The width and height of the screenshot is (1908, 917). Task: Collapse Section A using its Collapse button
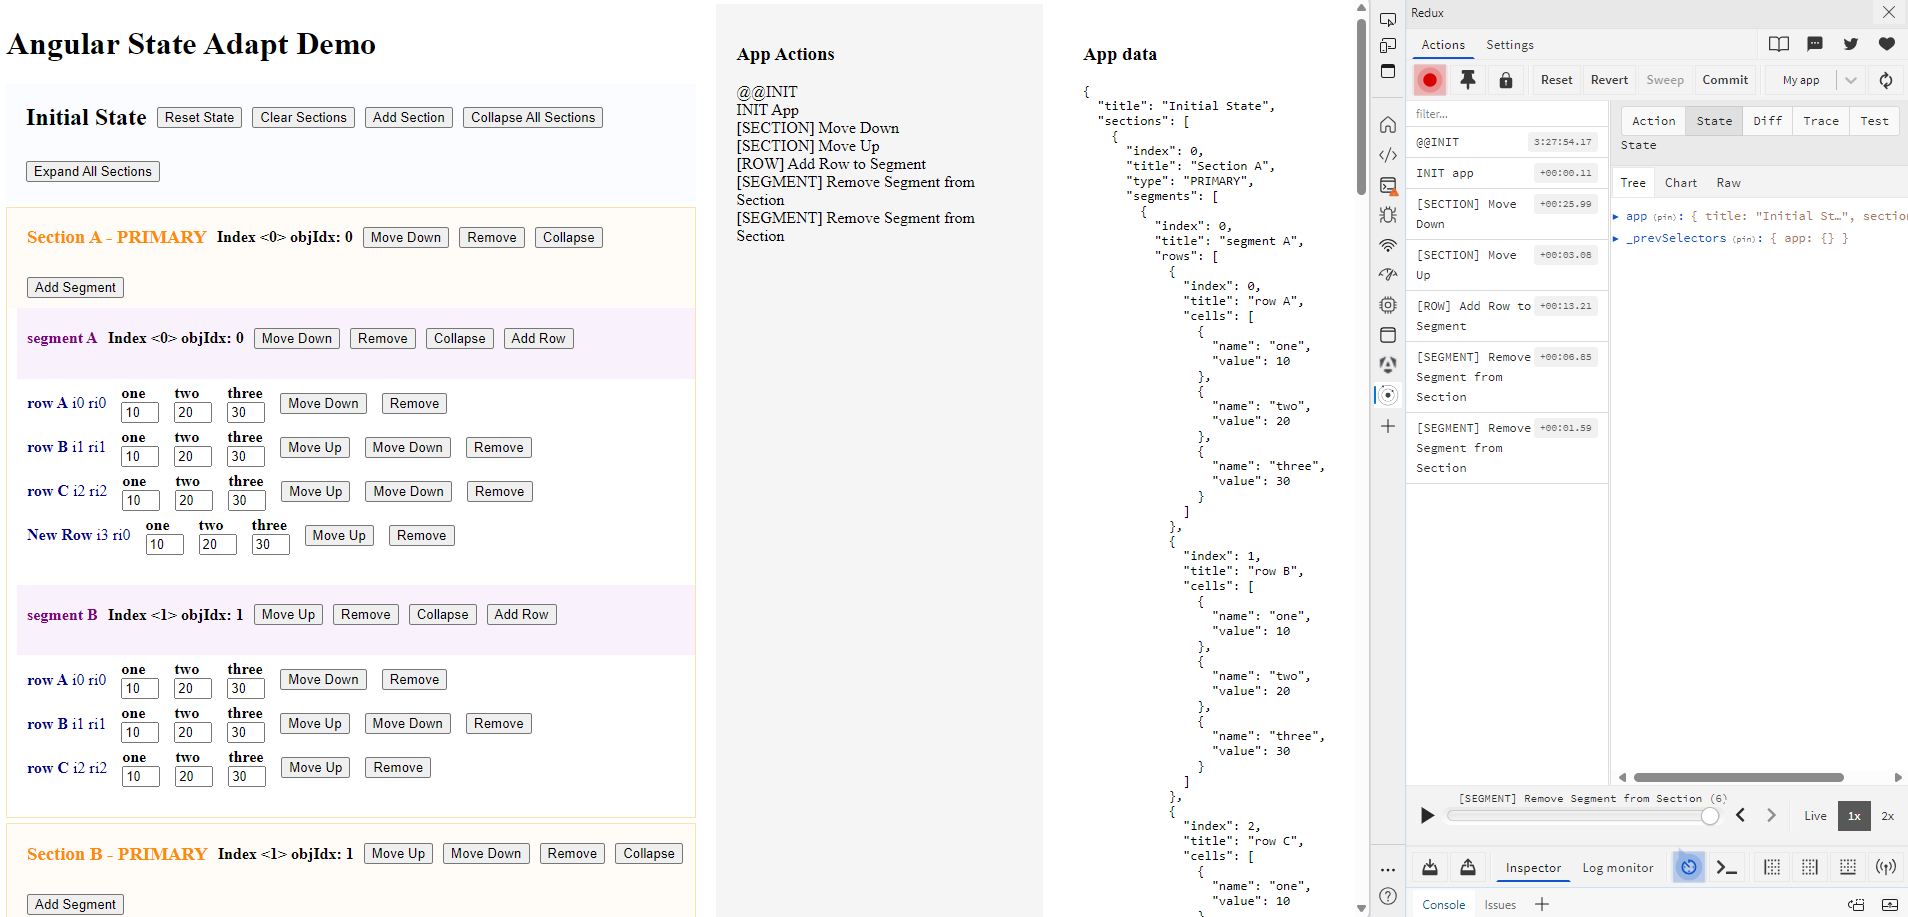click(569, 237)
